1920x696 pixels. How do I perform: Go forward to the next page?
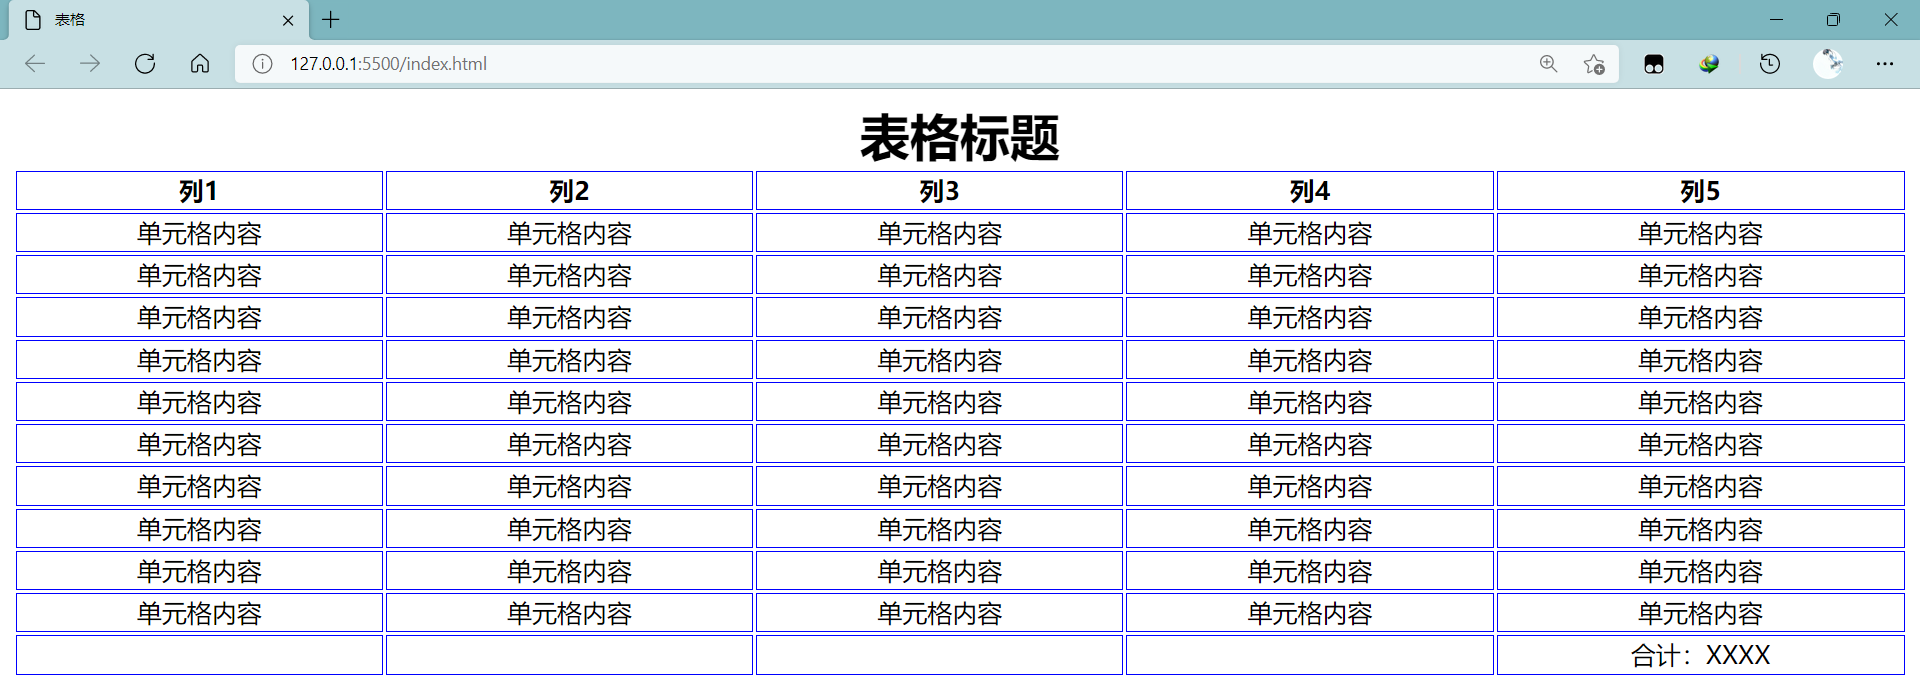[90, 64]
